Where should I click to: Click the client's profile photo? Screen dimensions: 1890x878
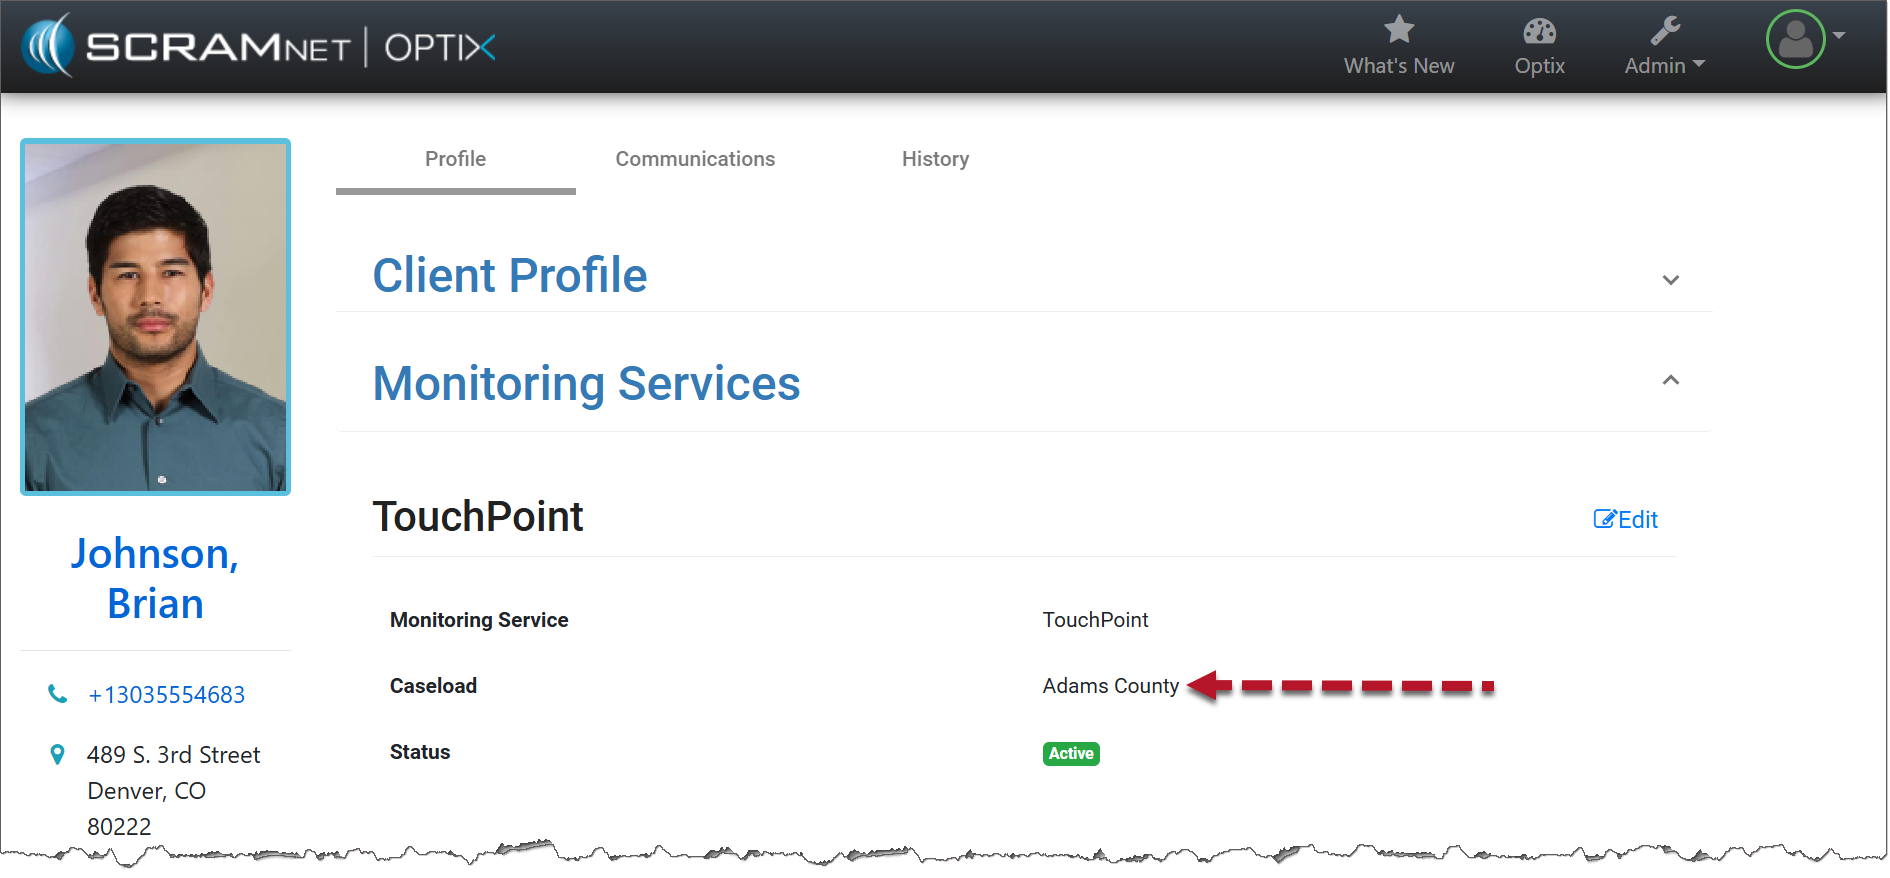[x=156, y=317]
